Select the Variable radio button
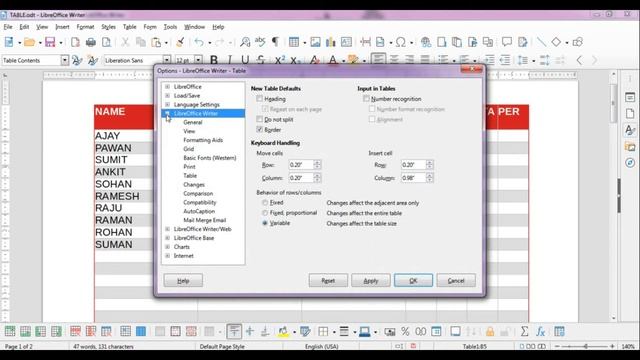 [x=265, y=223]
